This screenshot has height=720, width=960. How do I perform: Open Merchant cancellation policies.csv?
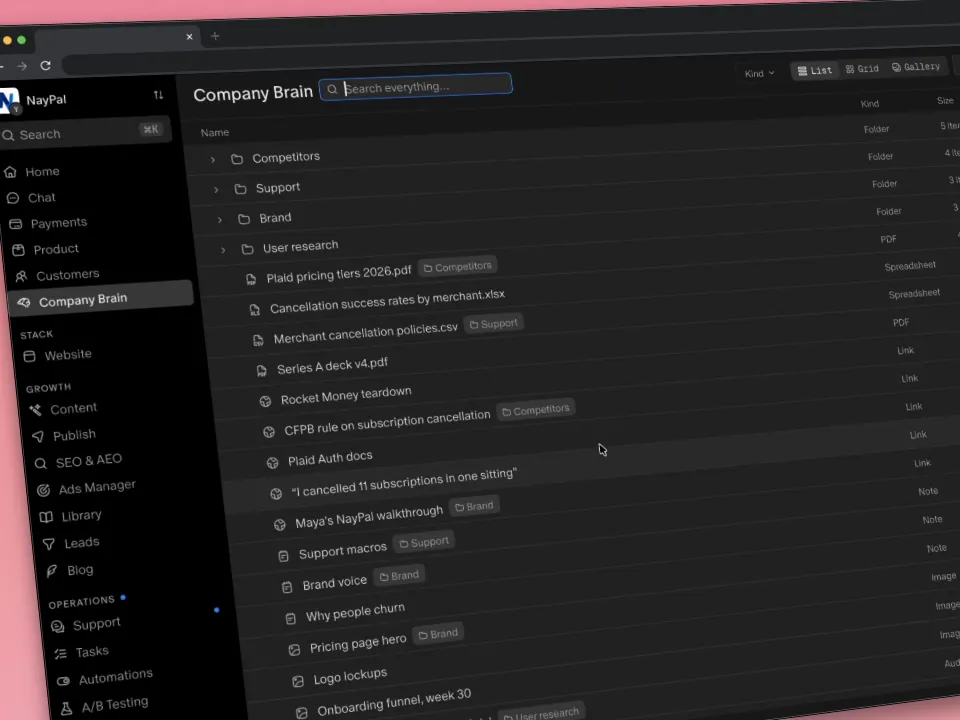pyautogui.click(x=366, y=332)
